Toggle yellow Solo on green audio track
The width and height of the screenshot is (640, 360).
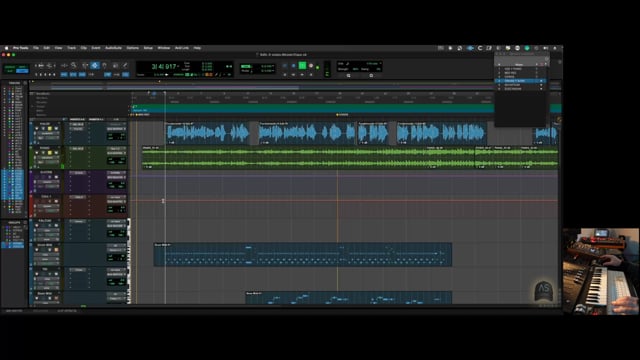click(49, 153)
